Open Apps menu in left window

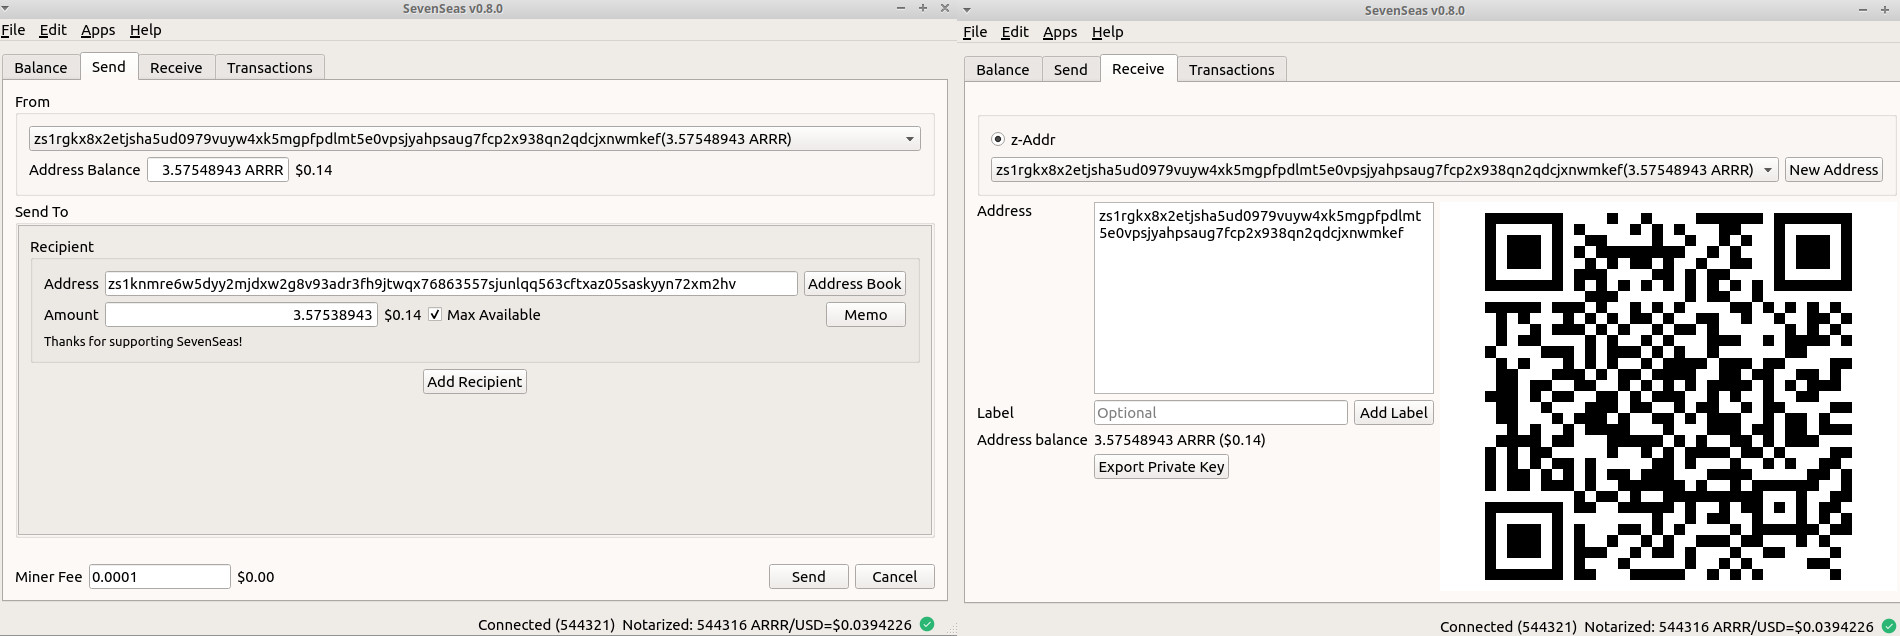click(x=98, y=30)
